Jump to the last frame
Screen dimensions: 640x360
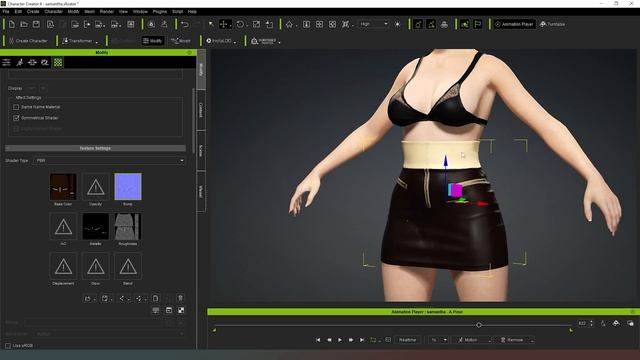coord(362,340)
